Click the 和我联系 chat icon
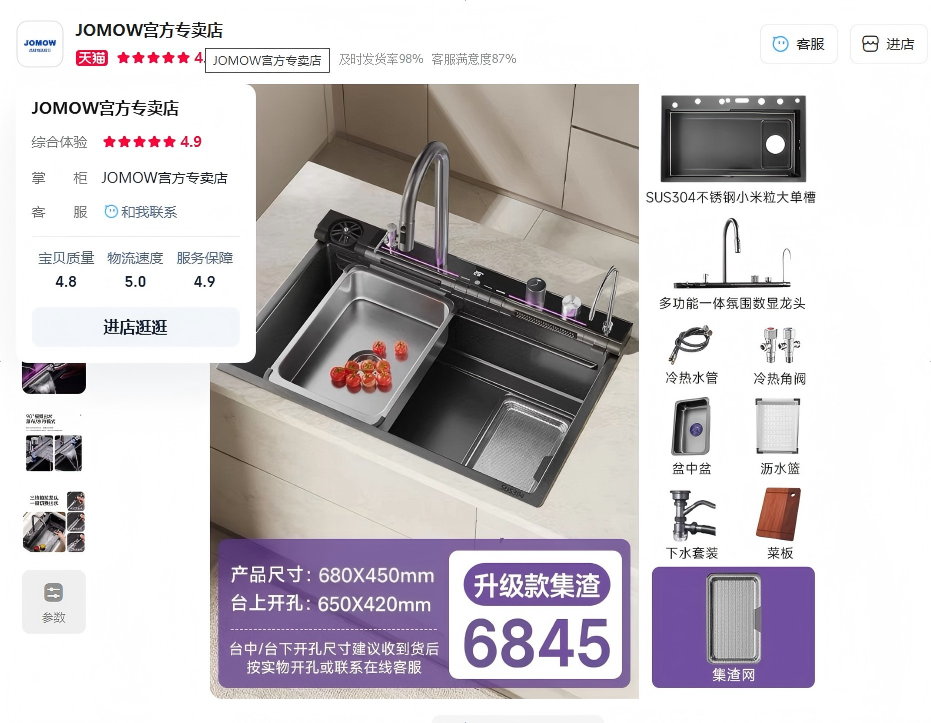931x723 pixels. (x=110, y=212)
